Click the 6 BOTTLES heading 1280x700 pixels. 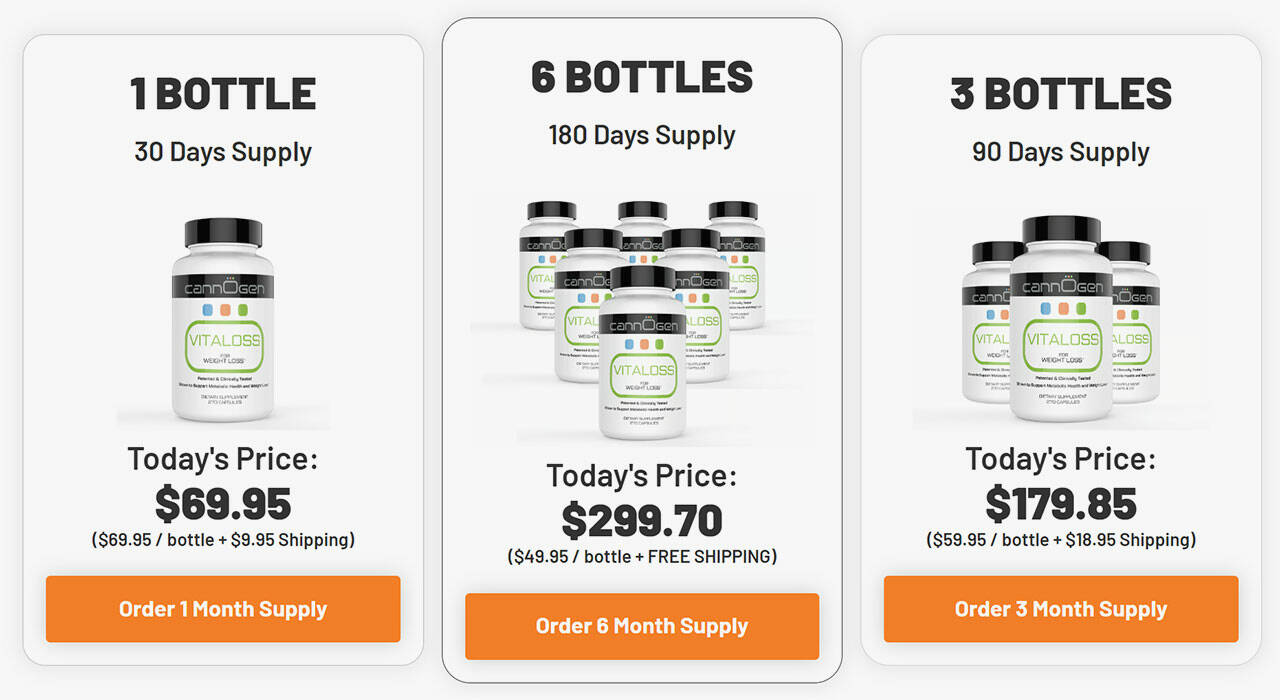tap(642, 77)
